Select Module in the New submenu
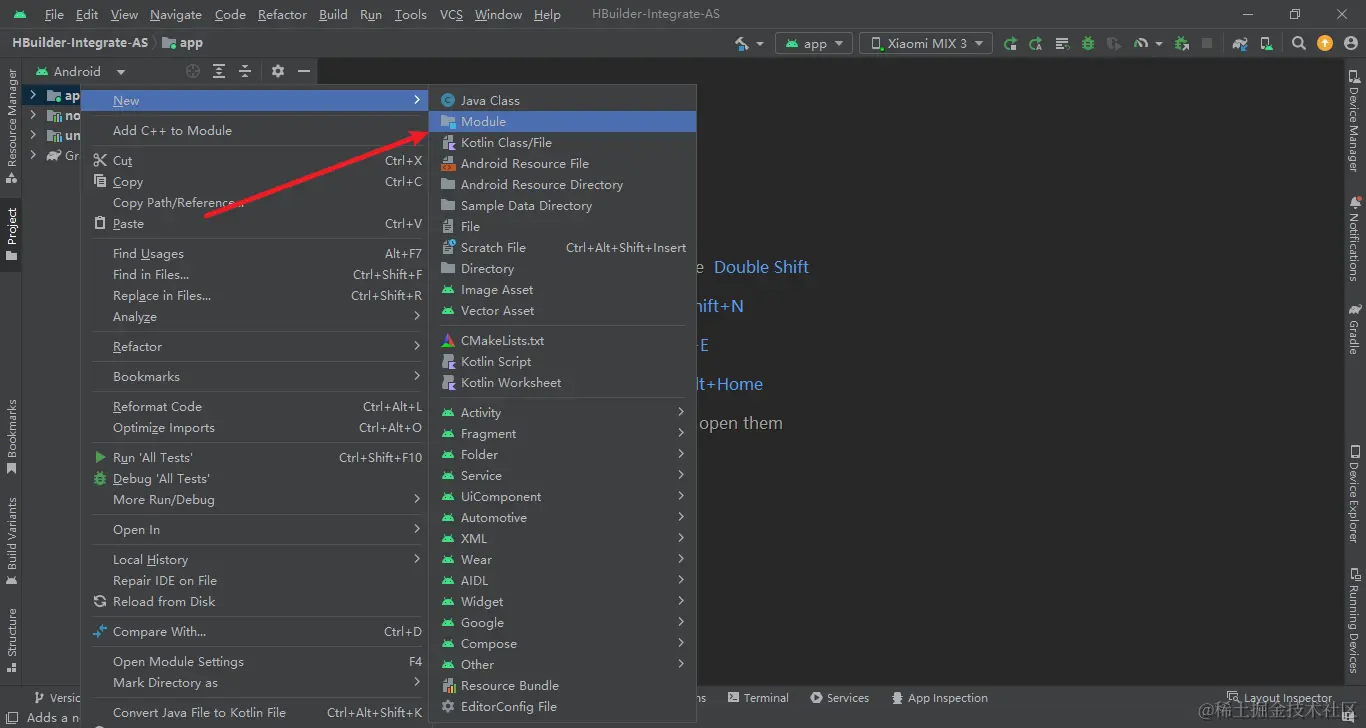Viewport: 1366px width, 728px height. click(x=563, y=121)
